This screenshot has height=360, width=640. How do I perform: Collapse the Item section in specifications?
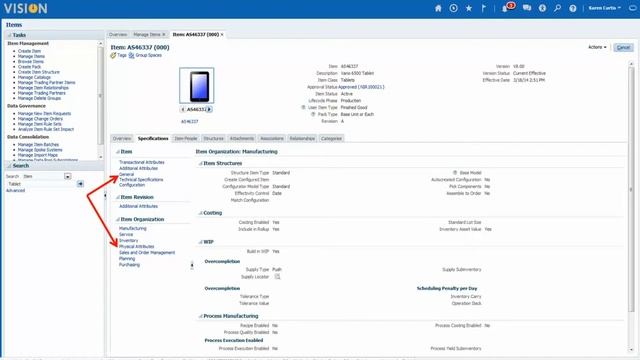pyautogui.click(x=118, y=152)
